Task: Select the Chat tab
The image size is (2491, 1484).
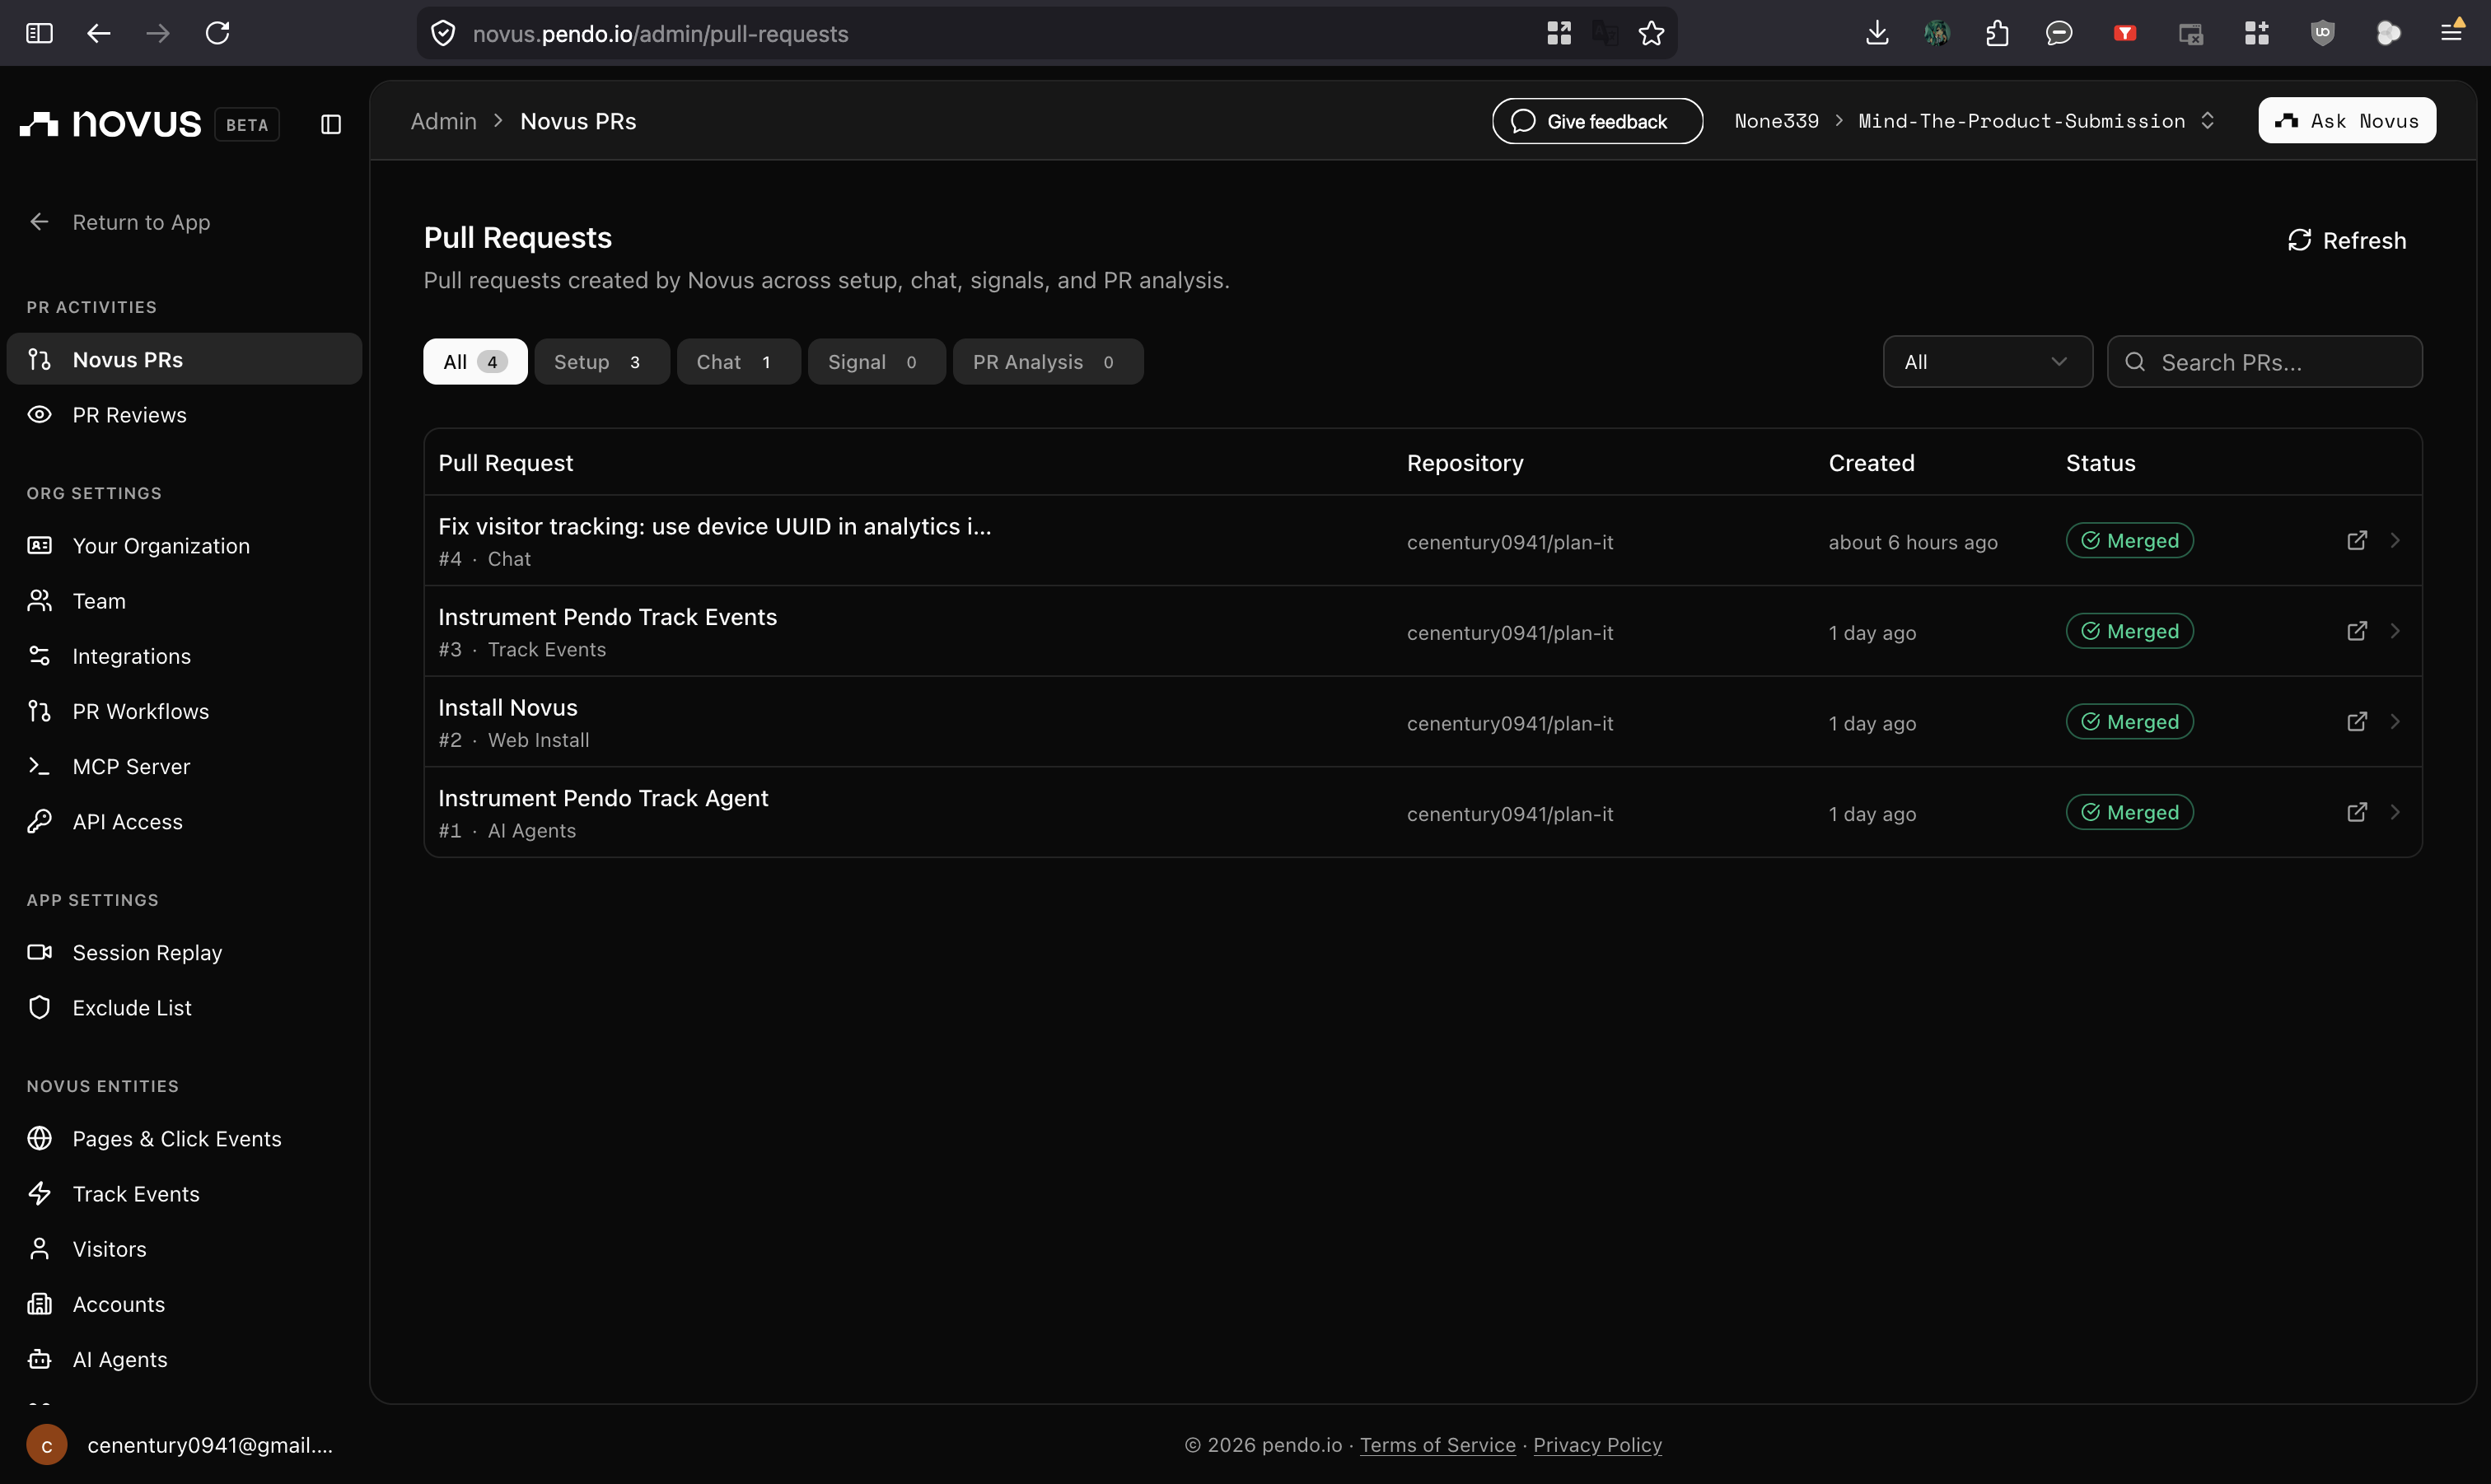Action: point(738,362)
